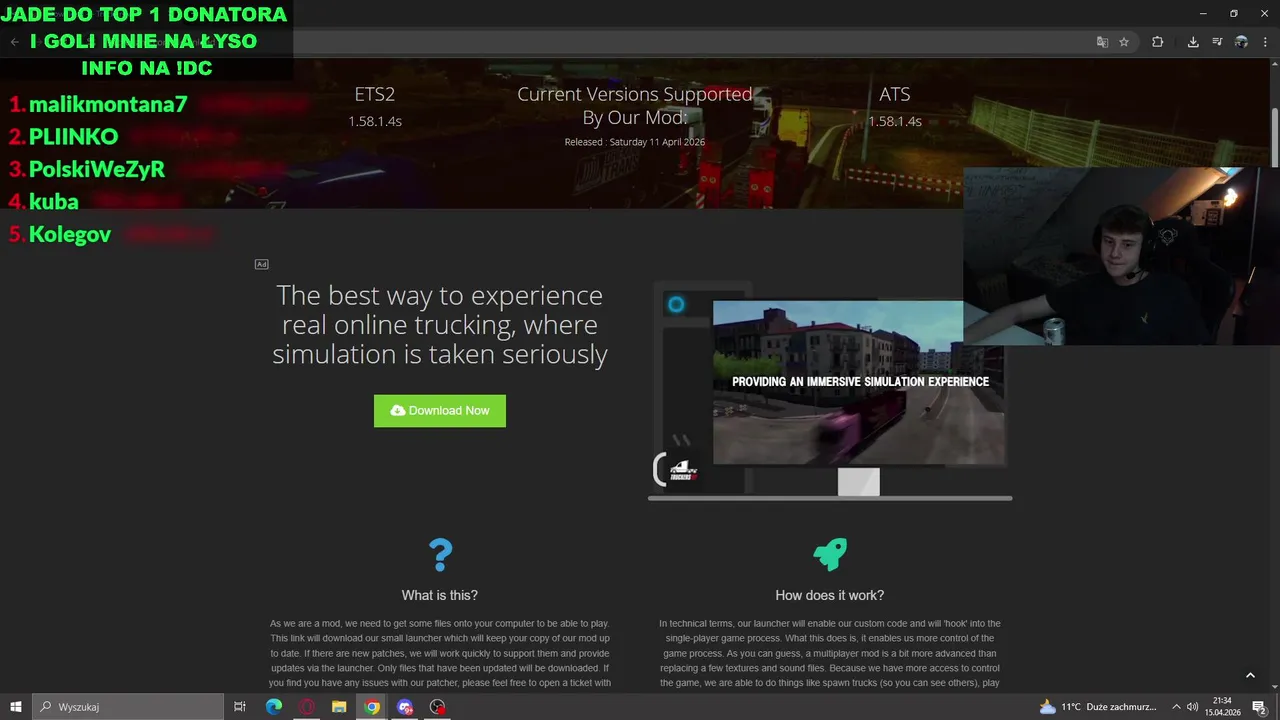The width and height of the screenshot is (1280, 720).
Task: Switch to Chrome on the taskbar
Action: 372,707
